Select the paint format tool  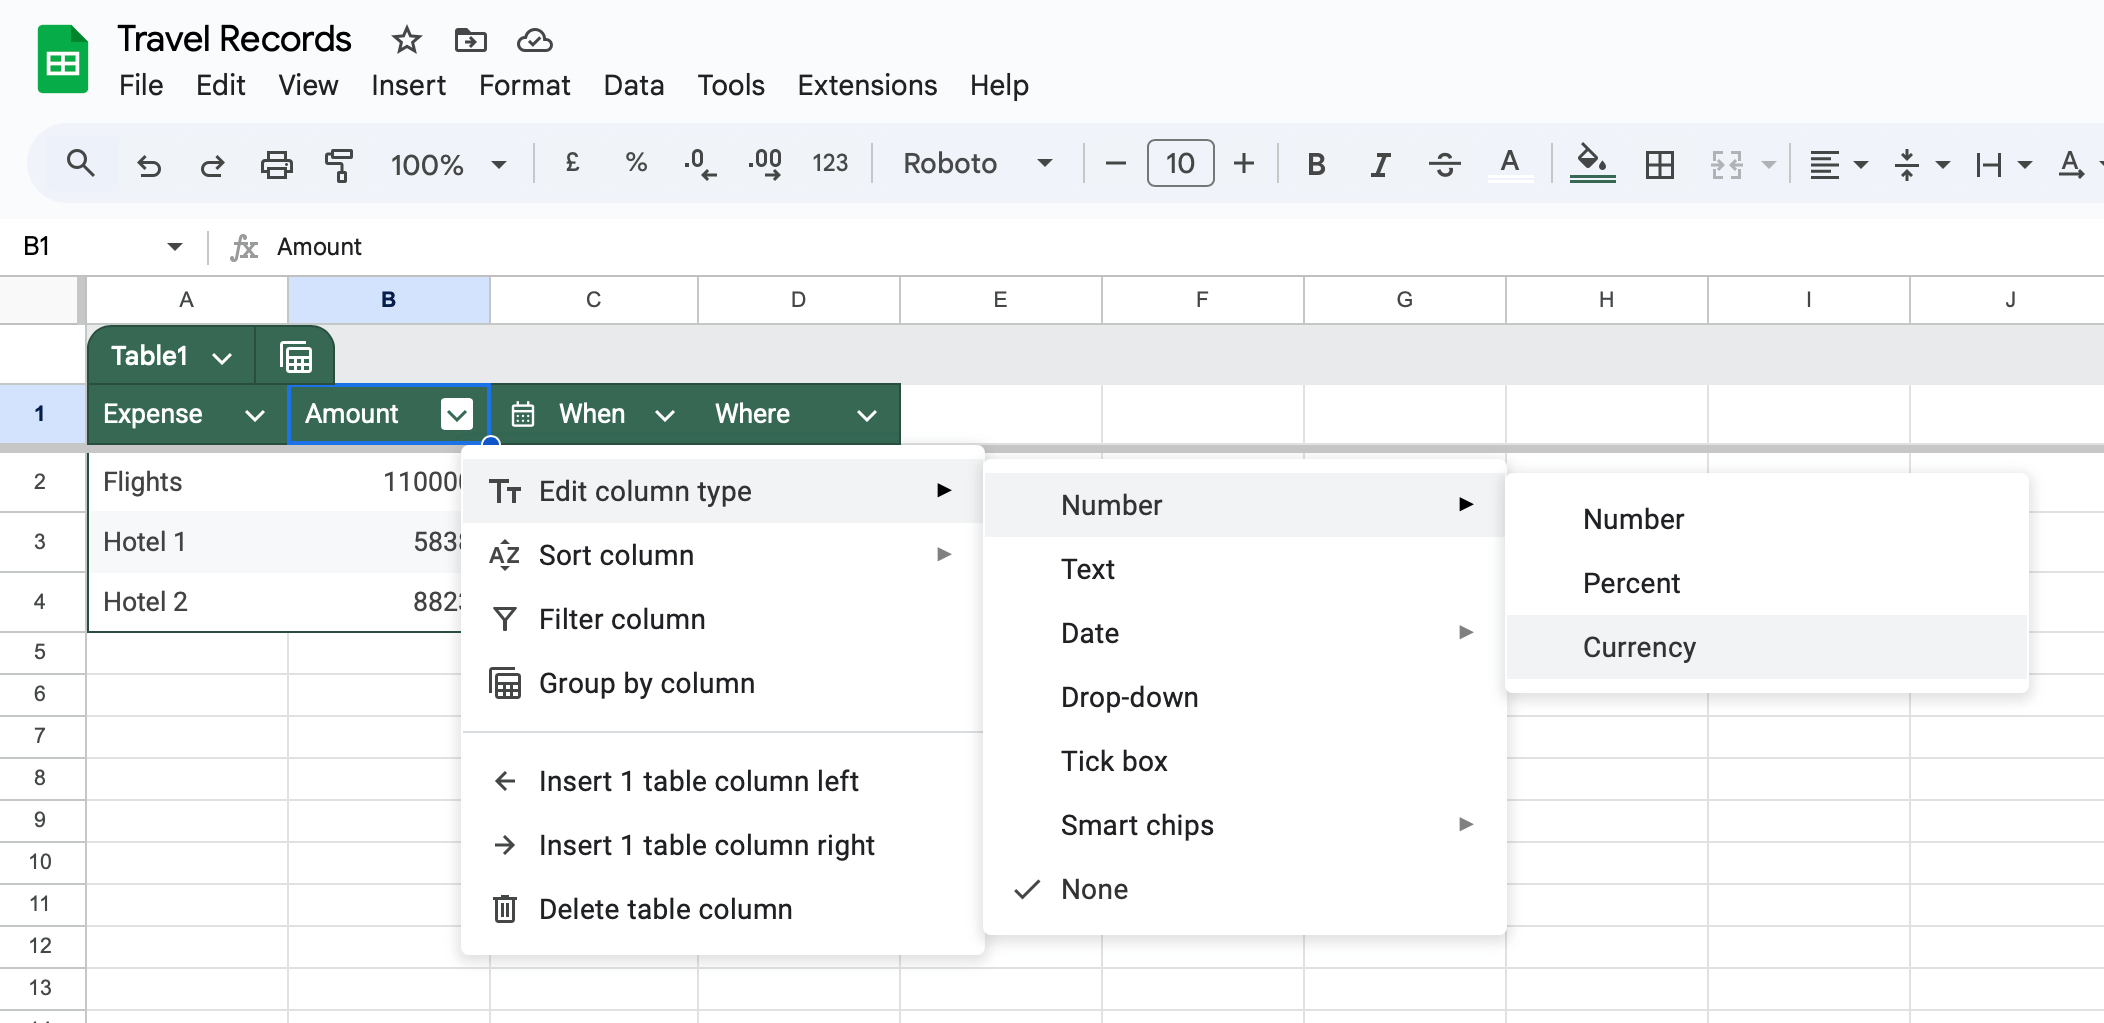click(339, 164)
